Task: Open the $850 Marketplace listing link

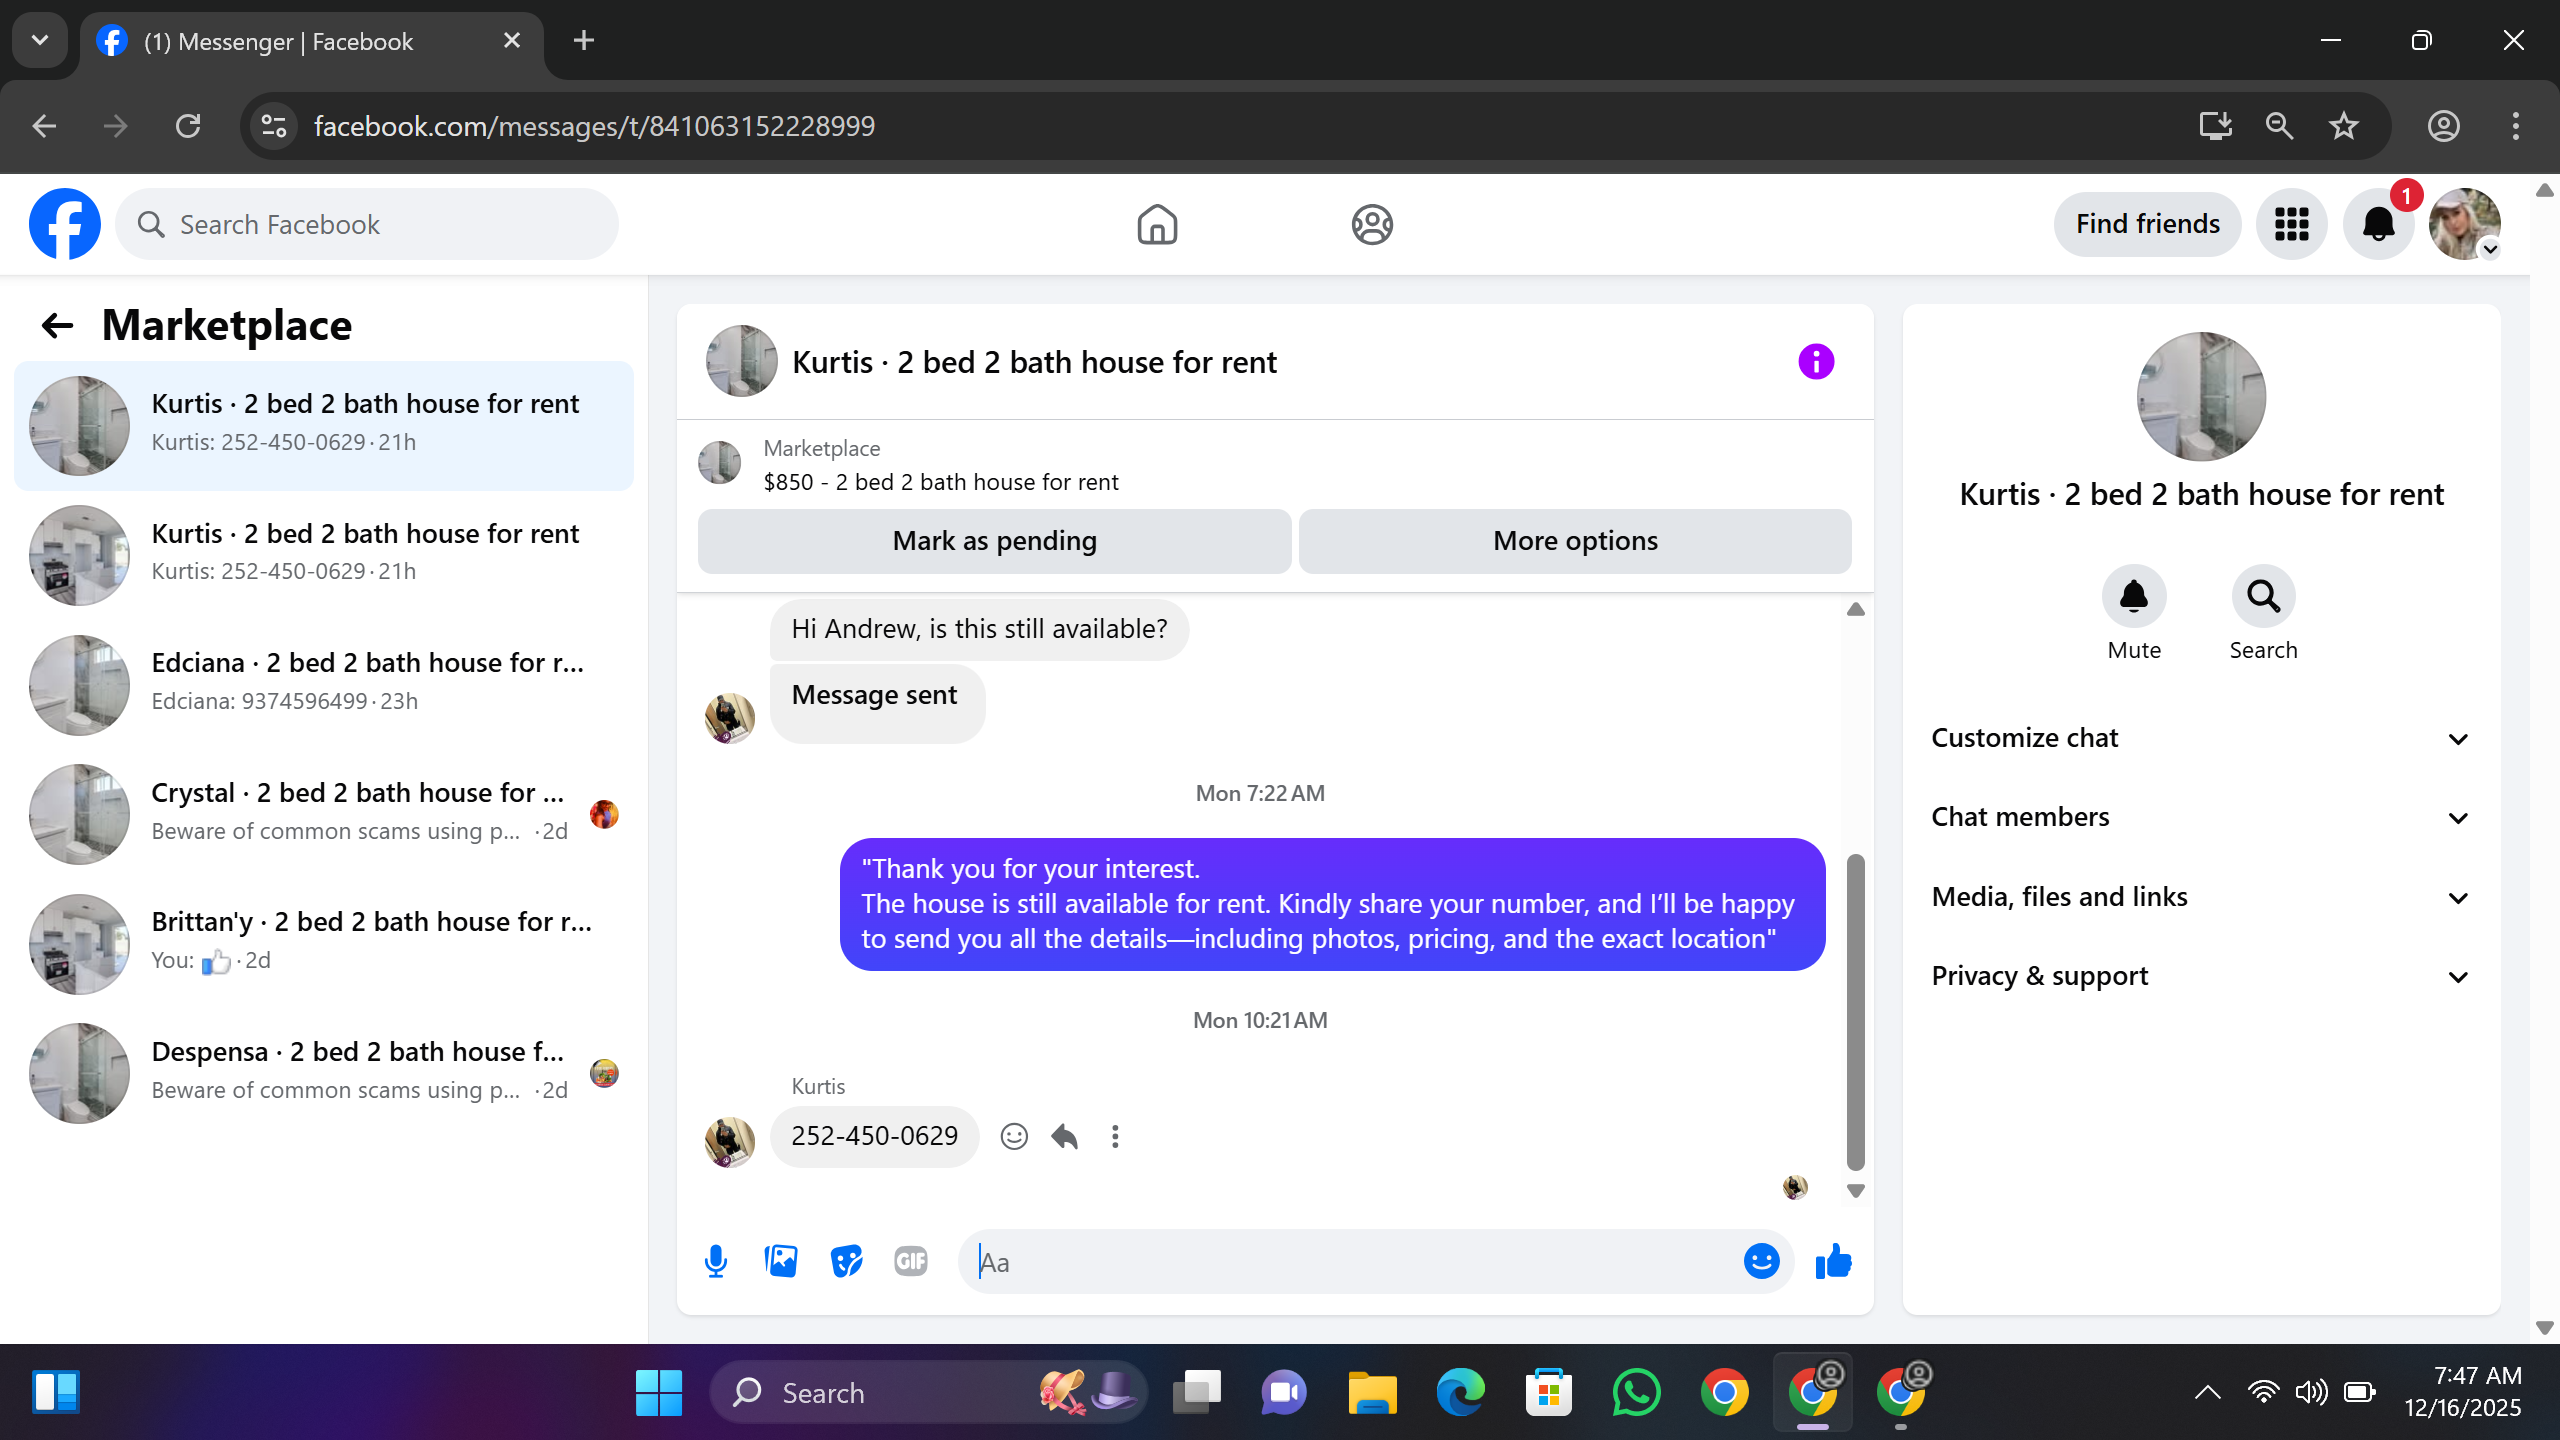Action: coord(940,482)
